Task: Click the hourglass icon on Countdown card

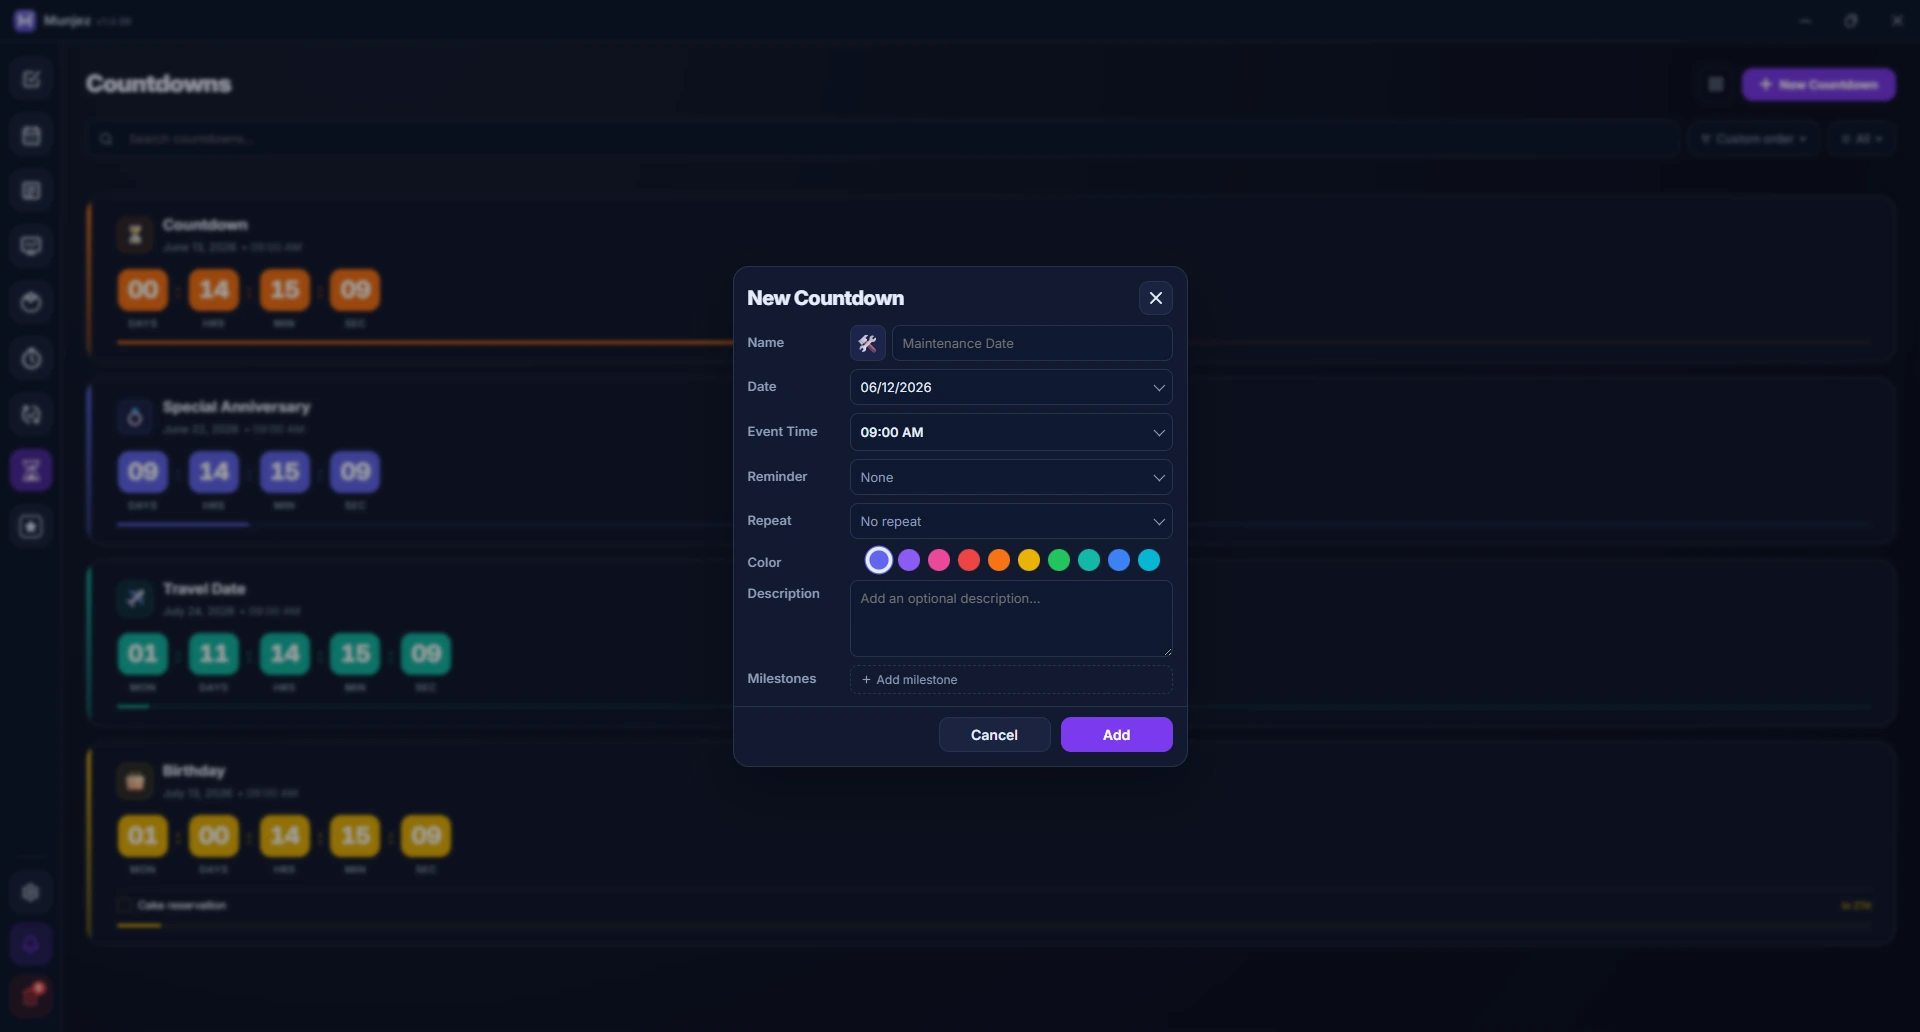Action: click(x=135, y=234)
